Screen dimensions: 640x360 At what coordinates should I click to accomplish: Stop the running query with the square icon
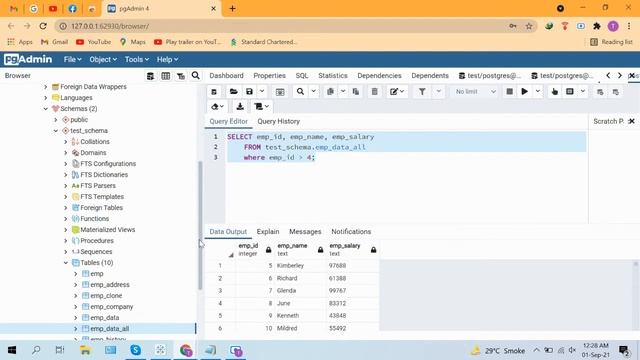[509, 92]
